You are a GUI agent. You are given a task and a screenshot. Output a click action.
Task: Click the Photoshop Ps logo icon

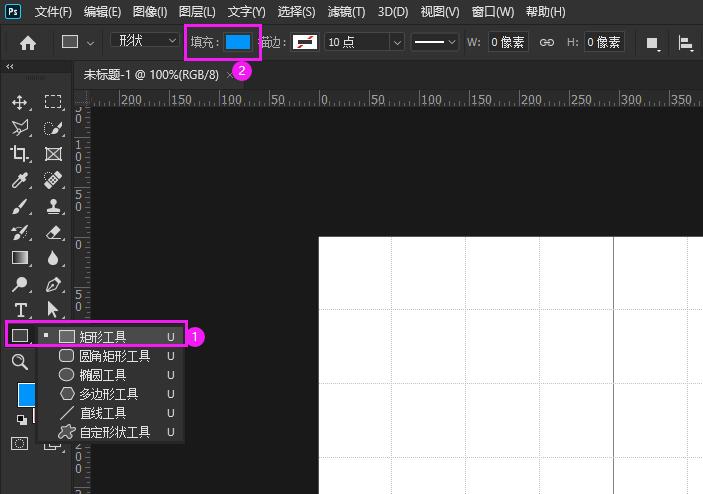(13, 11)
